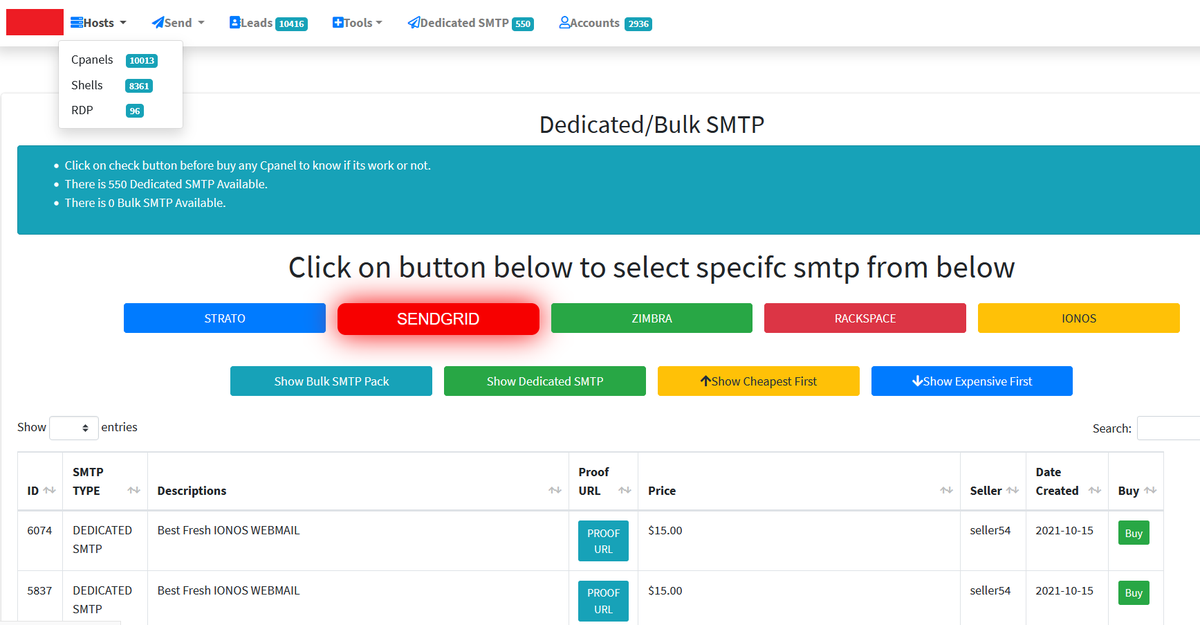Collapse the Hosts dropdown menu
This screenshot has width=1200, height=625.
click(98, 22)
